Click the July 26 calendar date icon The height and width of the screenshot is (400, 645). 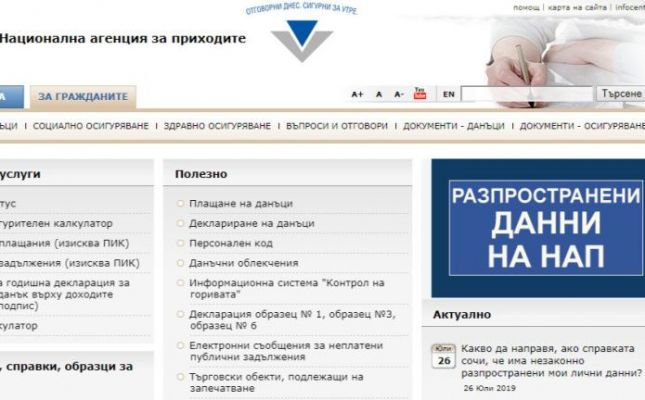pos(443,357)
